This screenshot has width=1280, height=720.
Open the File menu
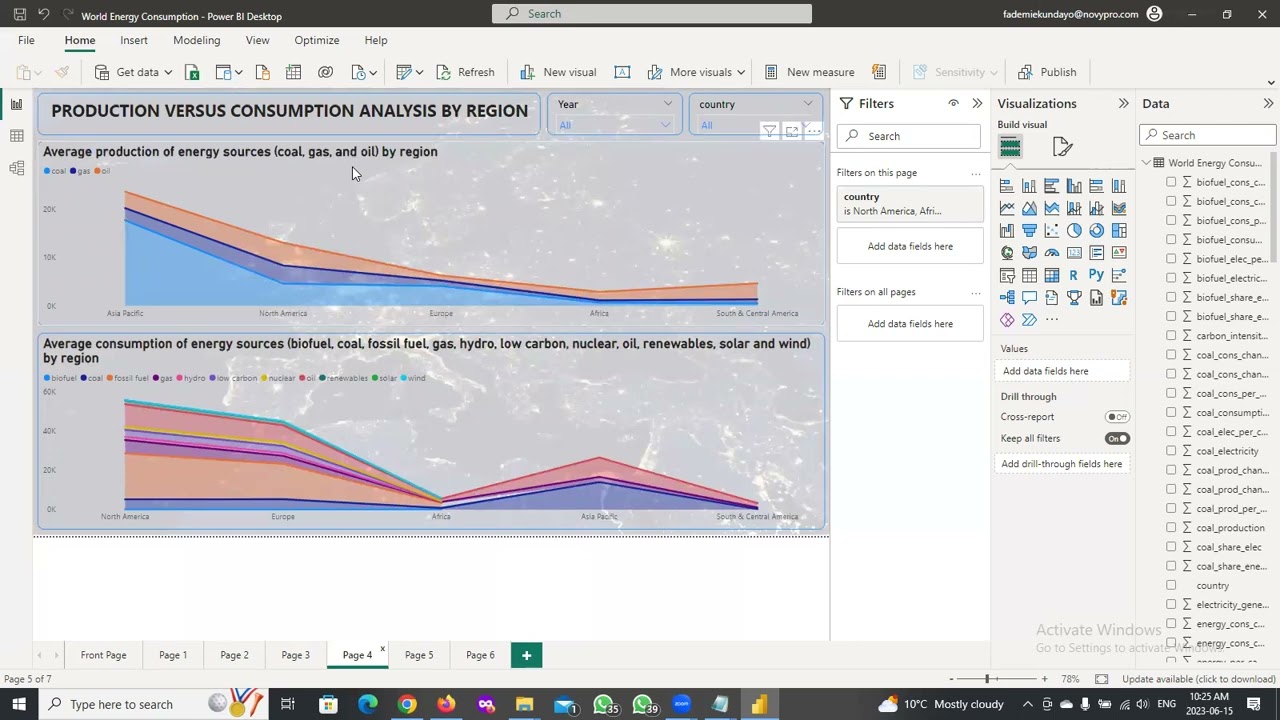coord(26,40)
